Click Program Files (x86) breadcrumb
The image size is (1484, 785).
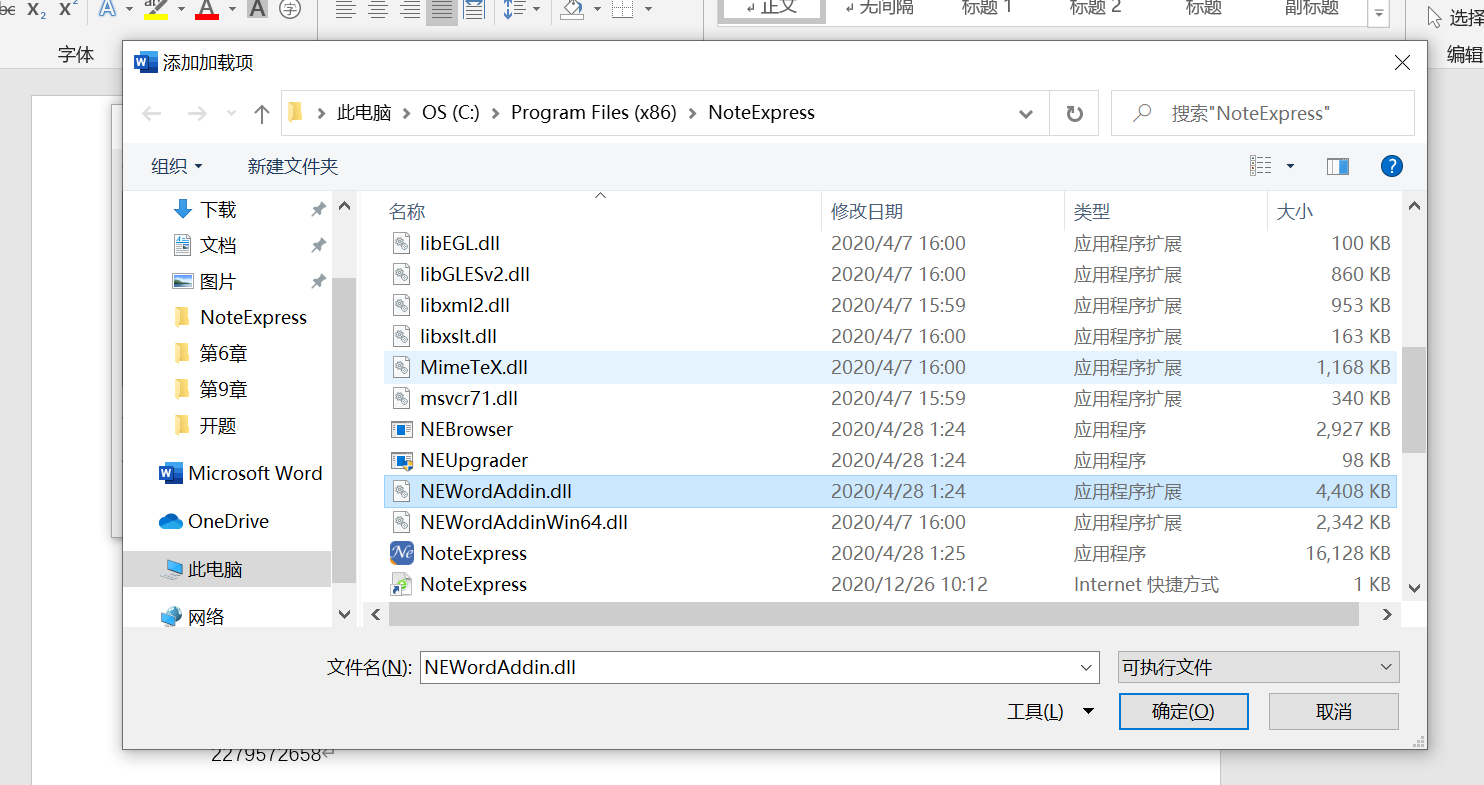[x=595, y=113]
